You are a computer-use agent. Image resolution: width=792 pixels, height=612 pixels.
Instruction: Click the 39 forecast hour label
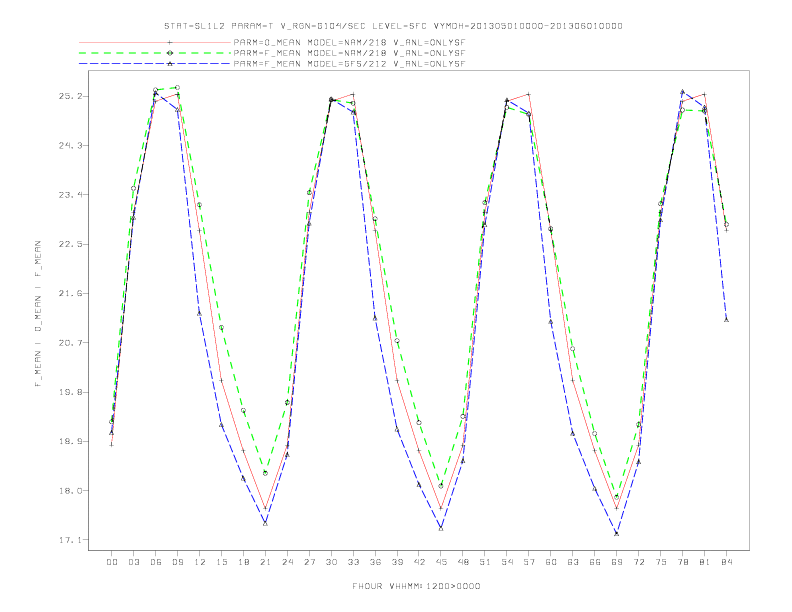397,562
